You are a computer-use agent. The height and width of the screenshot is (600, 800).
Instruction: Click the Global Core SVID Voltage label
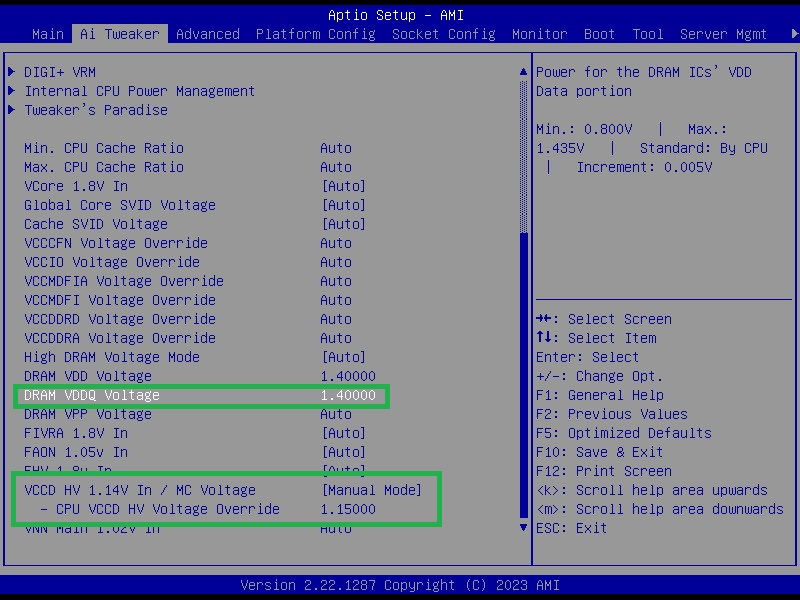(120, 205)
